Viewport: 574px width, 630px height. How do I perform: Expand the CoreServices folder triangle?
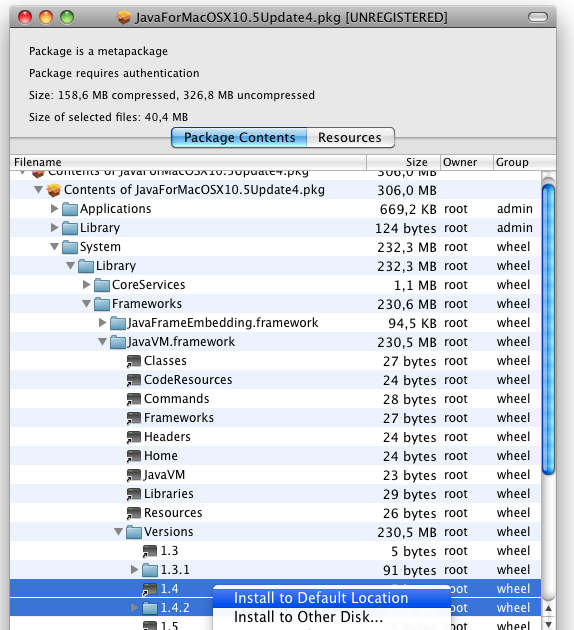click(86, 284)
